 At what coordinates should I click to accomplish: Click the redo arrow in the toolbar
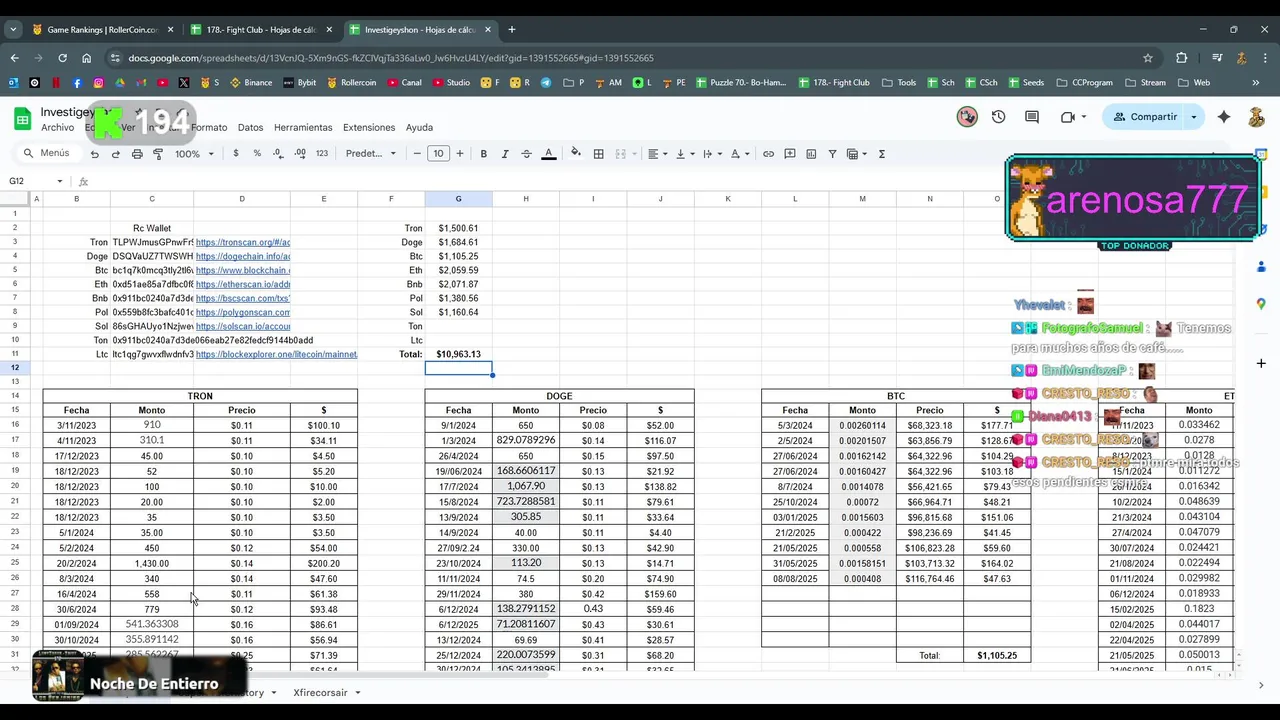pyautogui.click(x=115, y=154)
